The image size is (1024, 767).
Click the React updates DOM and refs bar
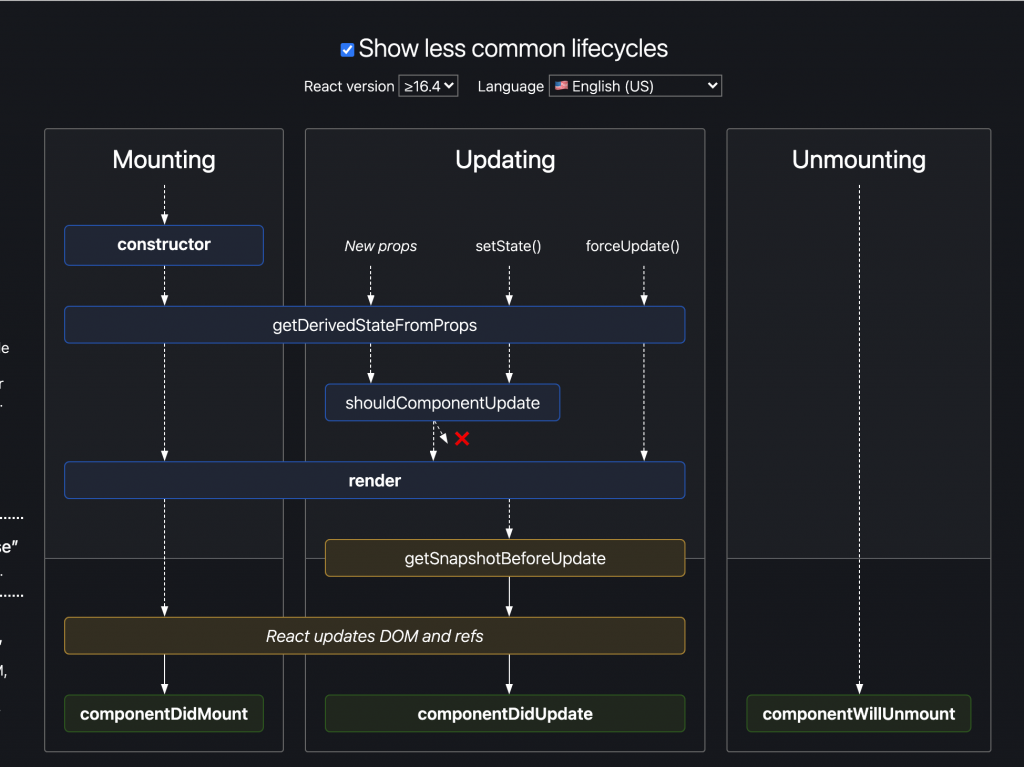click(x=374, y=636)
